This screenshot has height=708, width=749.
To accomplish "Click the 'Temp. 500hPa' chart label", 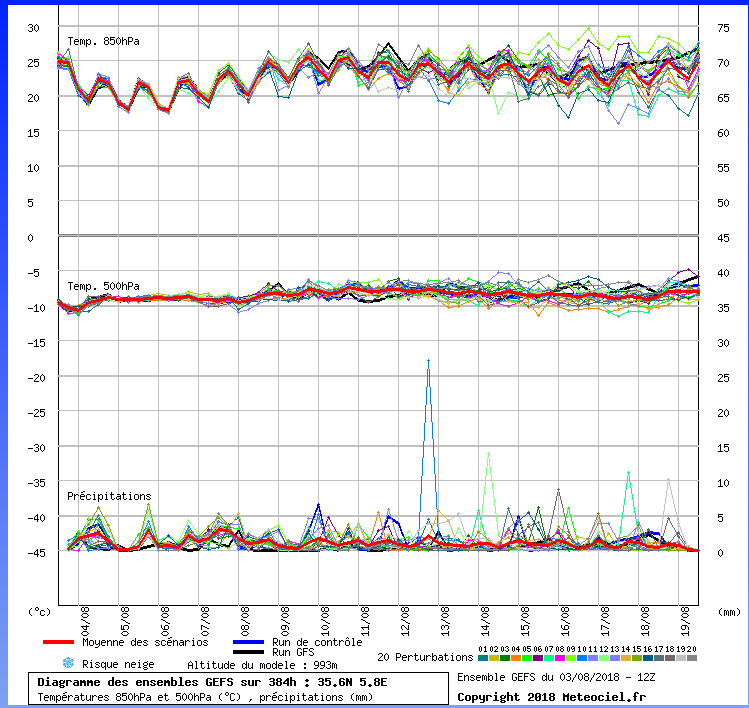I will coord(103,286).
